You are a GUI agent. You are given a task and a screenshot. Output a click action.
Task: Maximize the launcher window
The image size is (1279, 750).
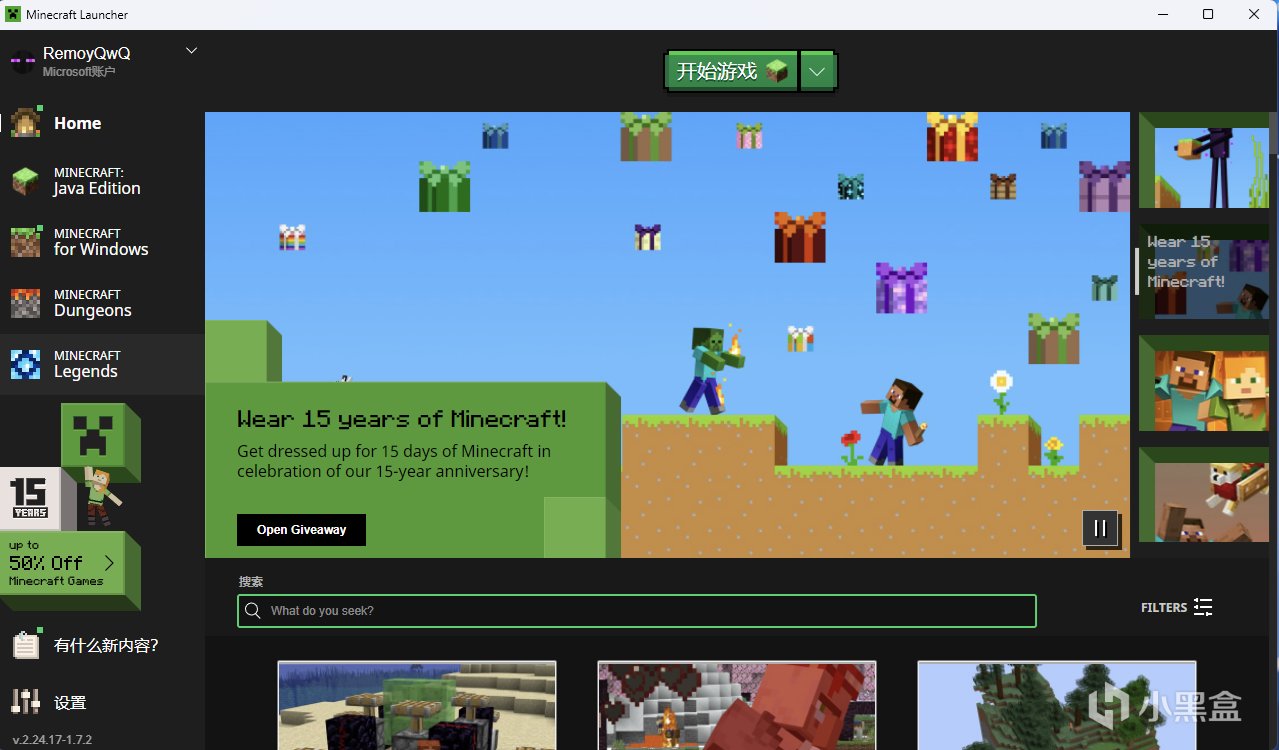point(1208,14)
